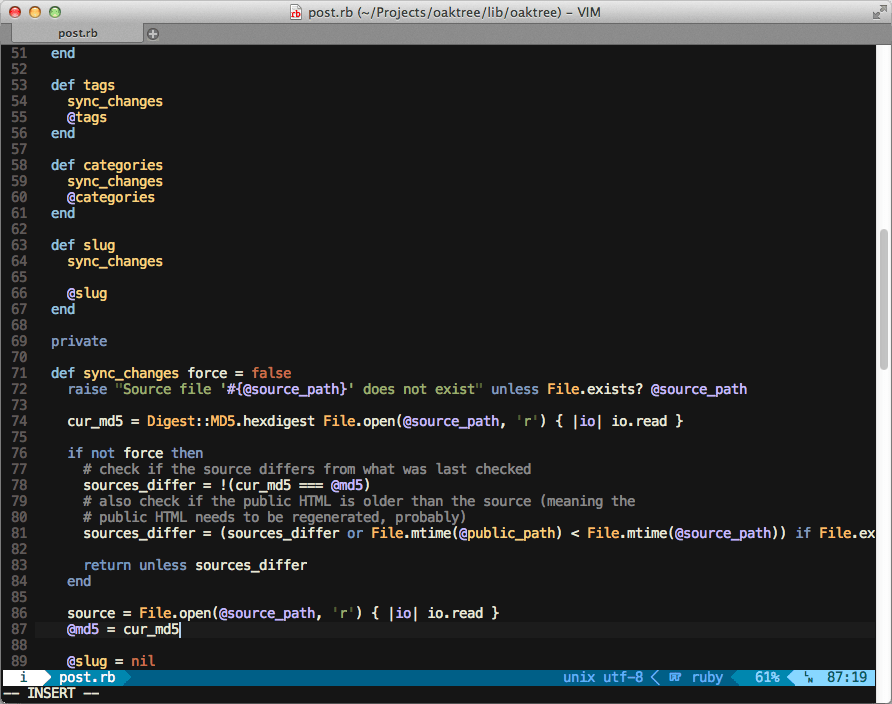Click 'def categories' on line 58

coord(107,165)
